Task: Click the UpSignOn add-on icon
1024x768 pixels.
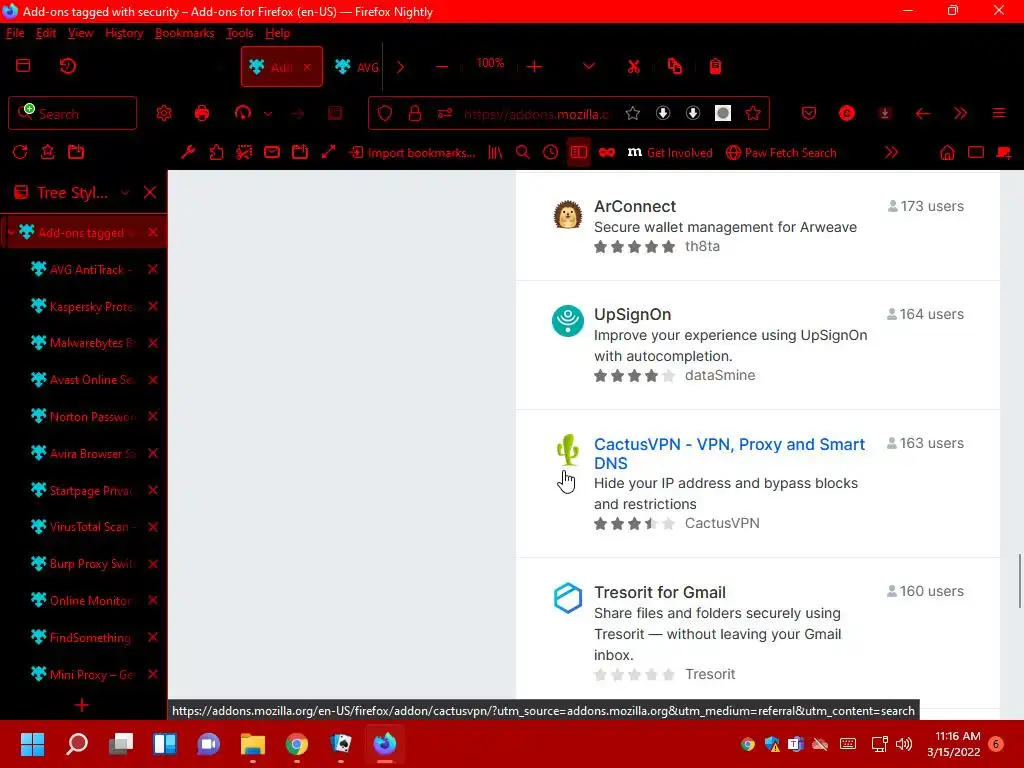Action: (568, 321)
